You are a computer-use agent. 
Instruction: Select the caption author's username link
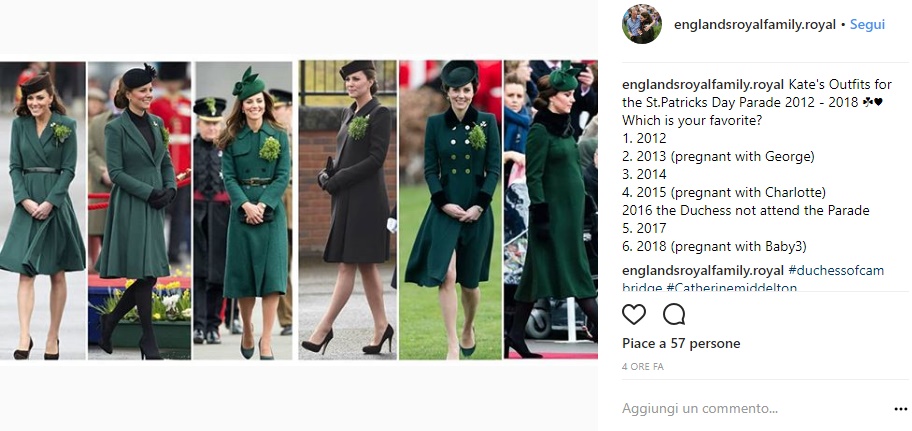[x=703, y=84]
